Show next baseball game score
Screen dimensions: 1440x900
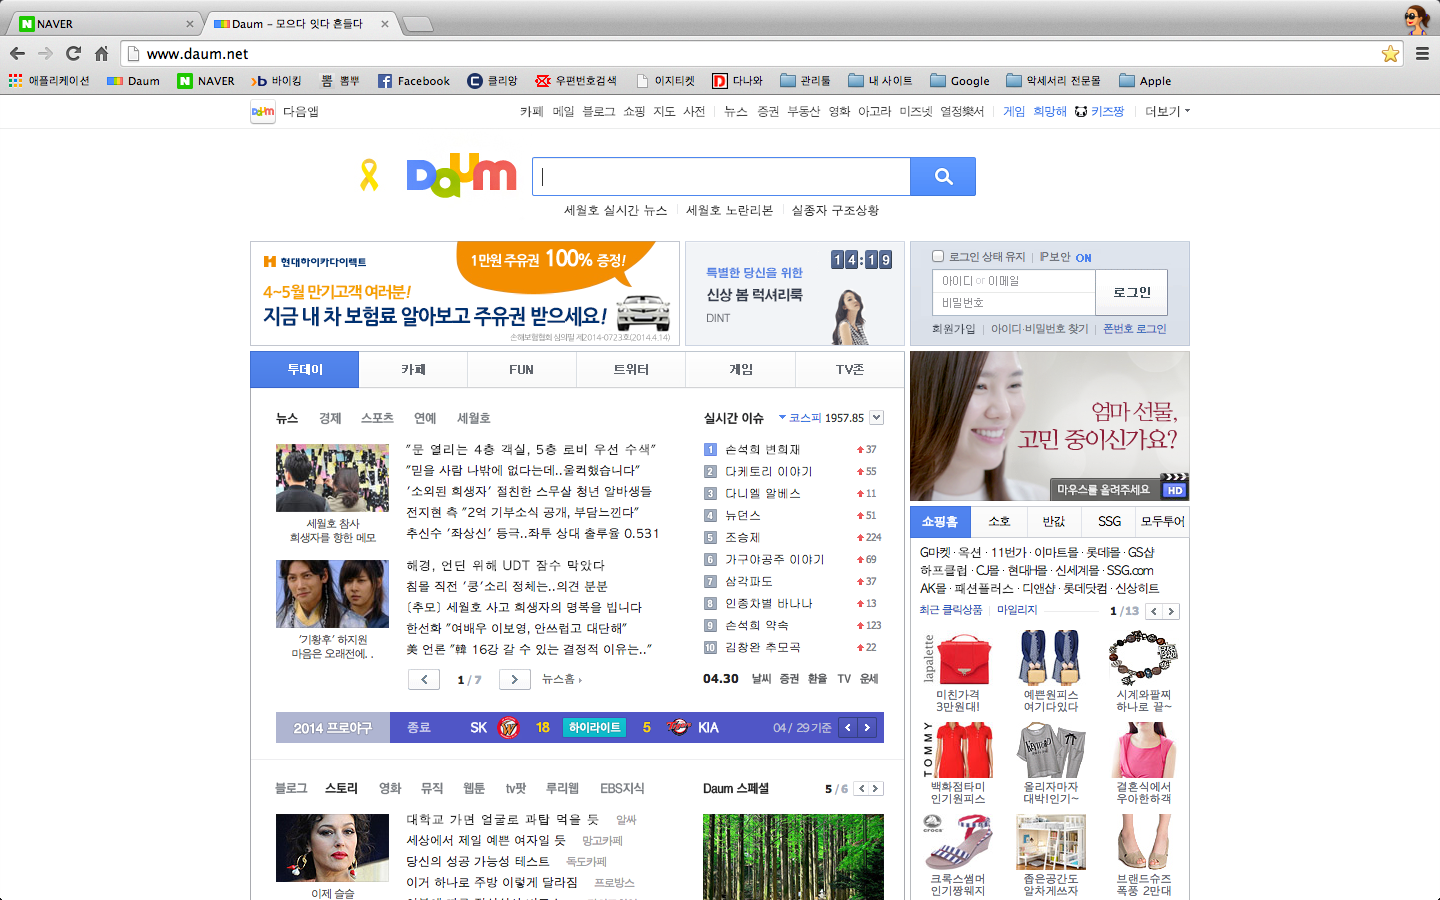pos(867,727)
